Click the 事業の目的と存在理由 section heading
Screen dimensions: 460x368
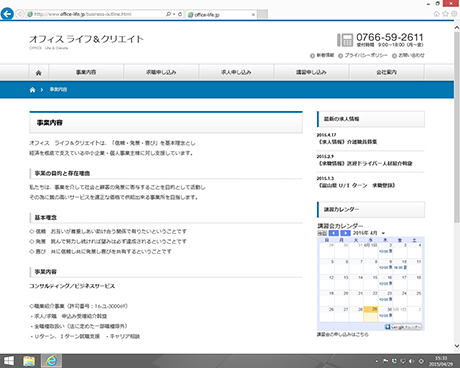(62, 173)
